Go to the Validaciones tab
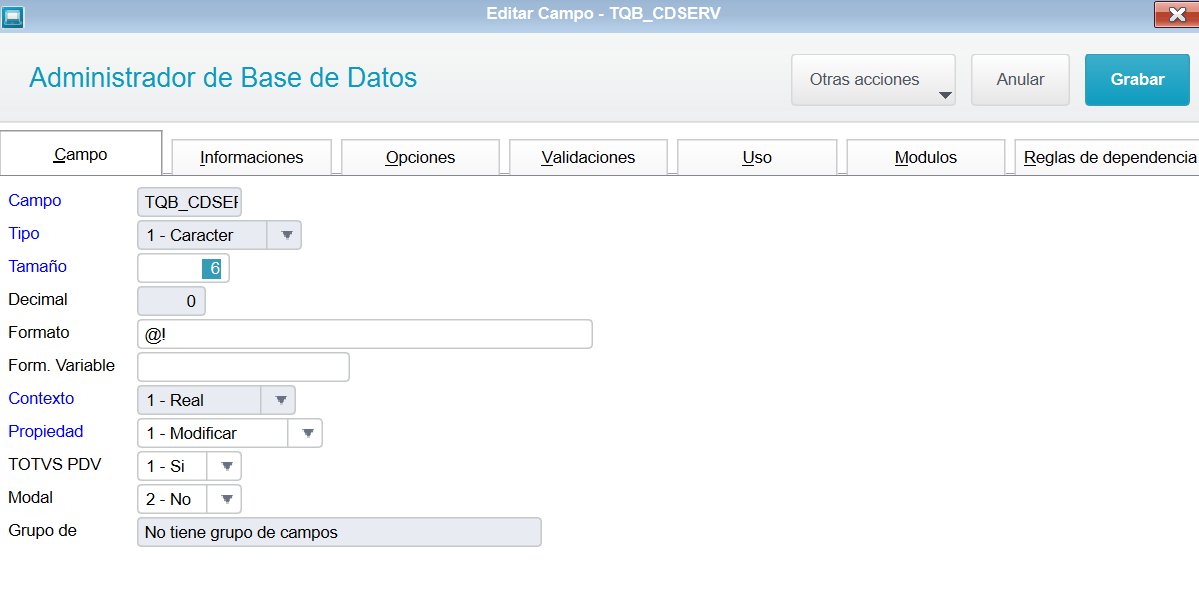 click(588, 158)
